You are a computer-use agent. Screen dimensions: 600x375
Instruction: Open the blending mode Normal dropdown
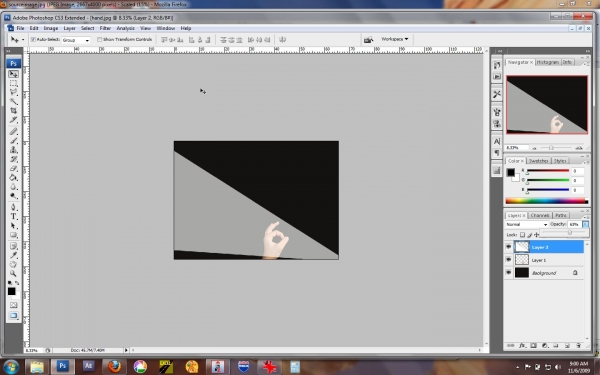527,224
